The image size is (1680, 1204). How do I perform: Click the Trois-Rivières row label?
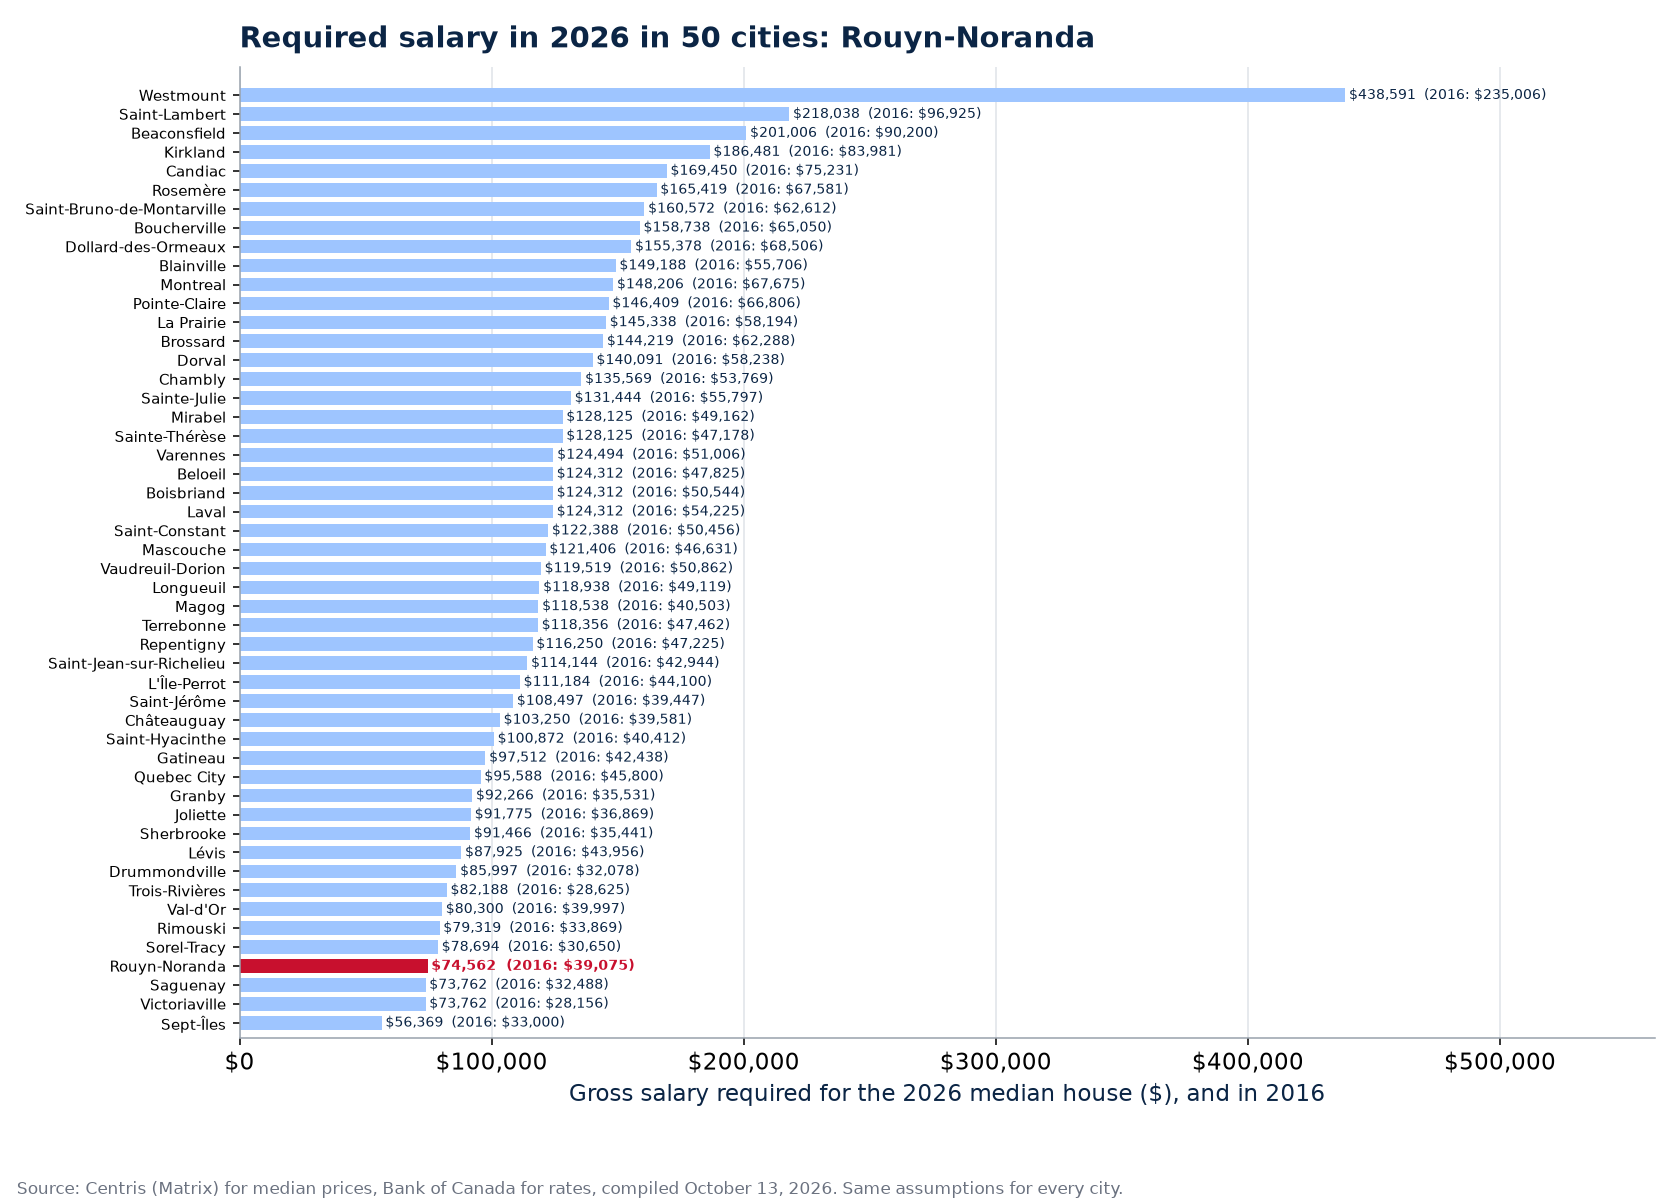pyautogui.click(x=177, y=892)
